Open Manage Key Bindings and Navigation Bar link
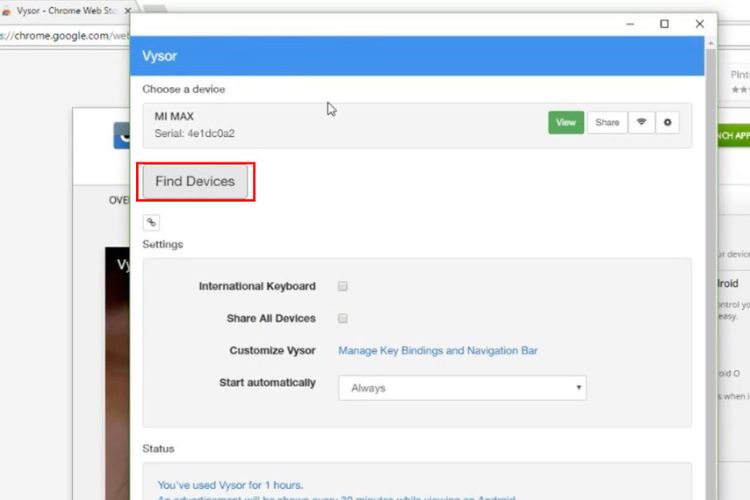This screenshot has width=750, height=500. click(x=438, y=351)
